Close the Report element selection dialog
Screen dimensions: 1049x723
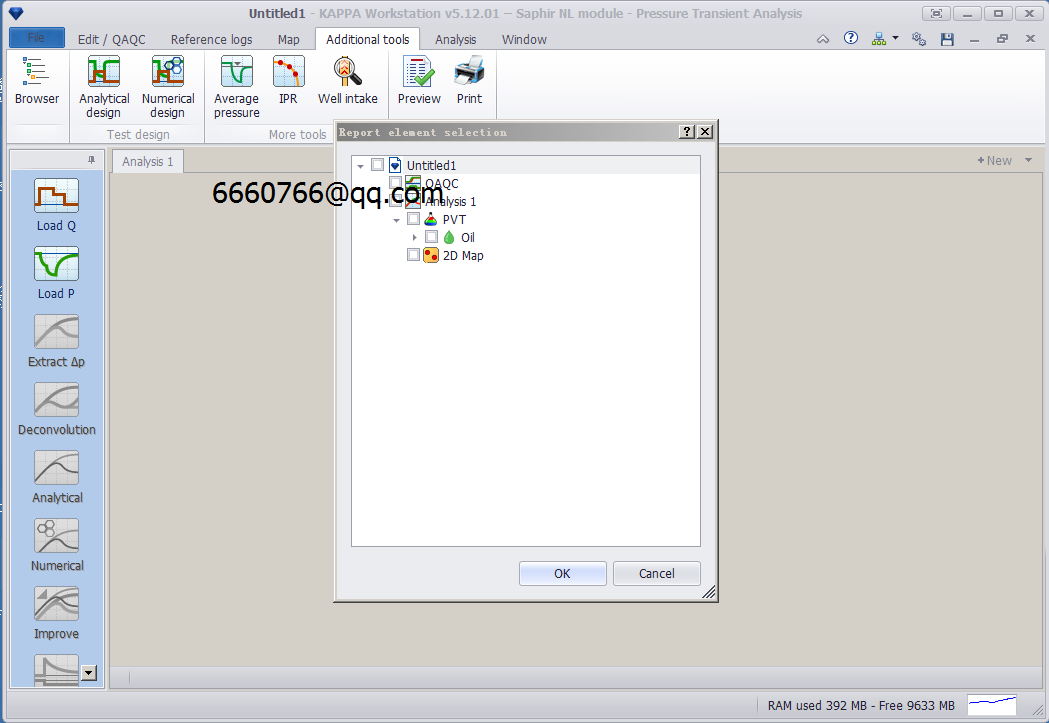(x=704, y=132)
